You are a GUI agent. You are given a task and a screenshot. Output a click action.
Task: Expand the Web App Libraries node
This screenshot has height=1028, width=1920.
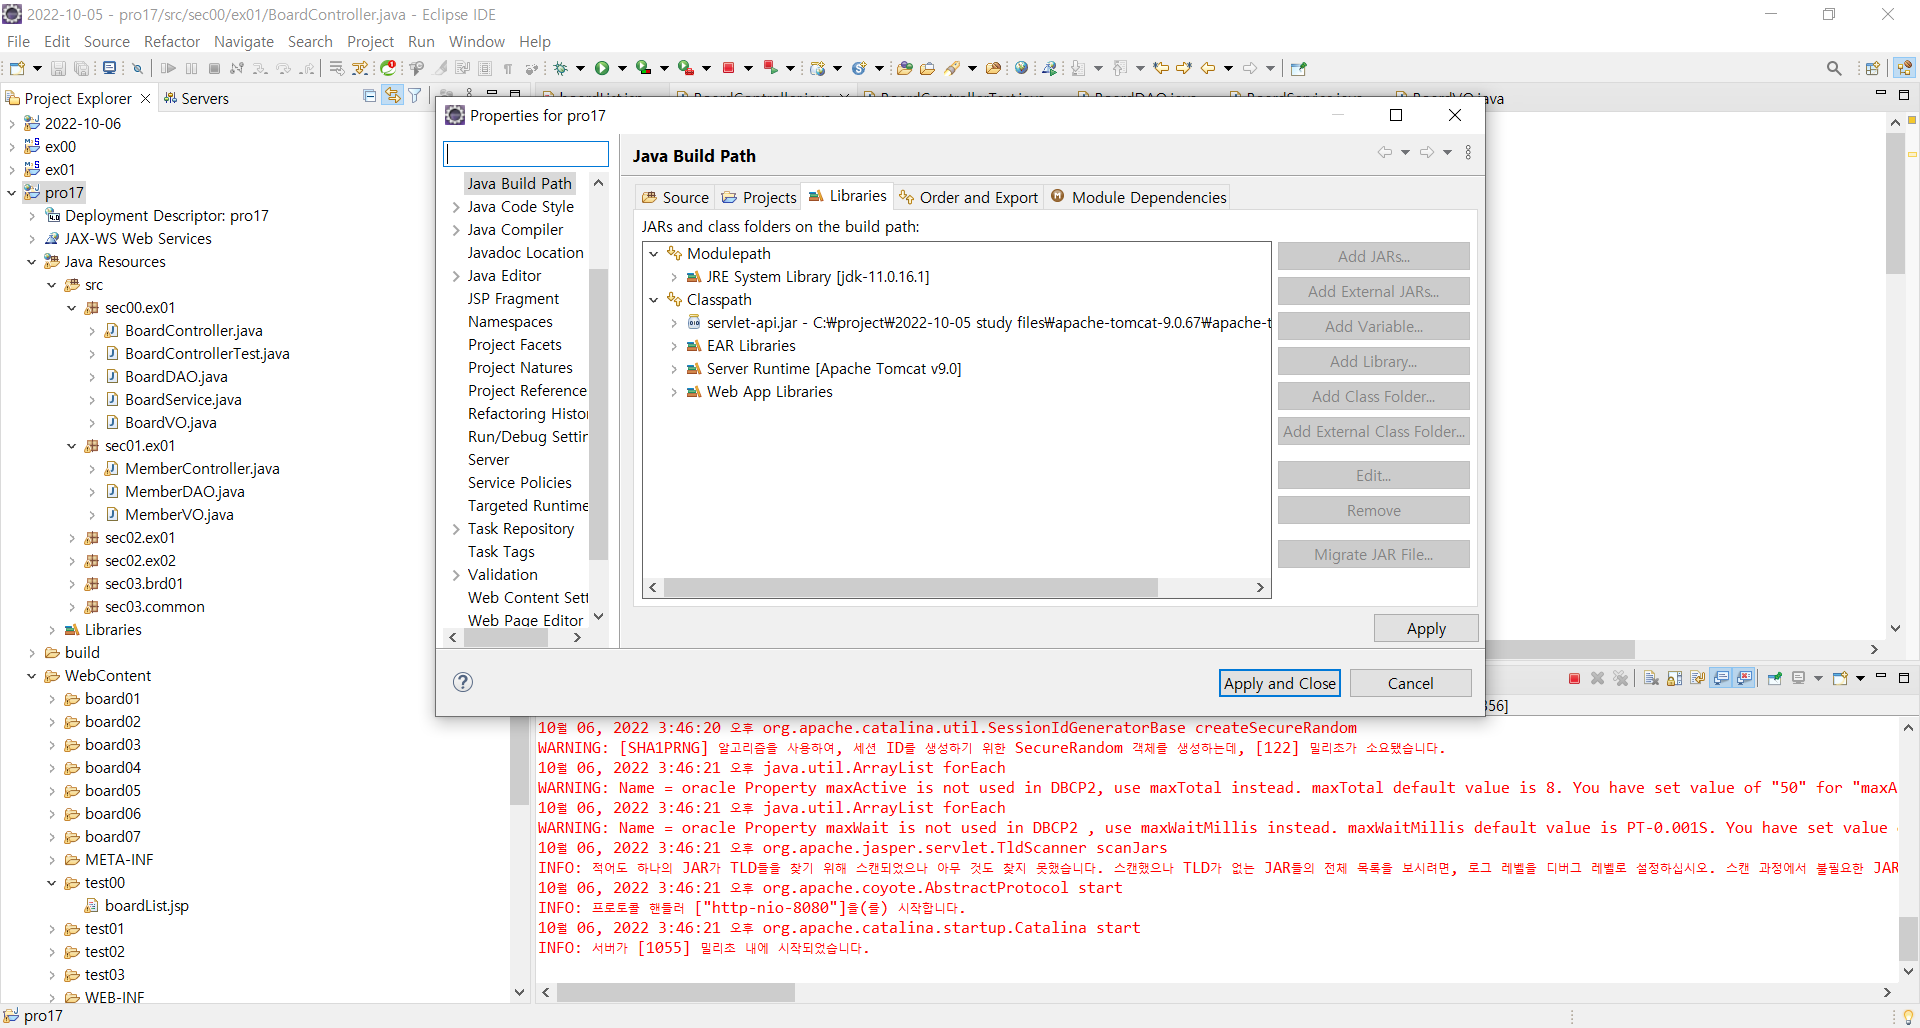click(x=674, y=392)
